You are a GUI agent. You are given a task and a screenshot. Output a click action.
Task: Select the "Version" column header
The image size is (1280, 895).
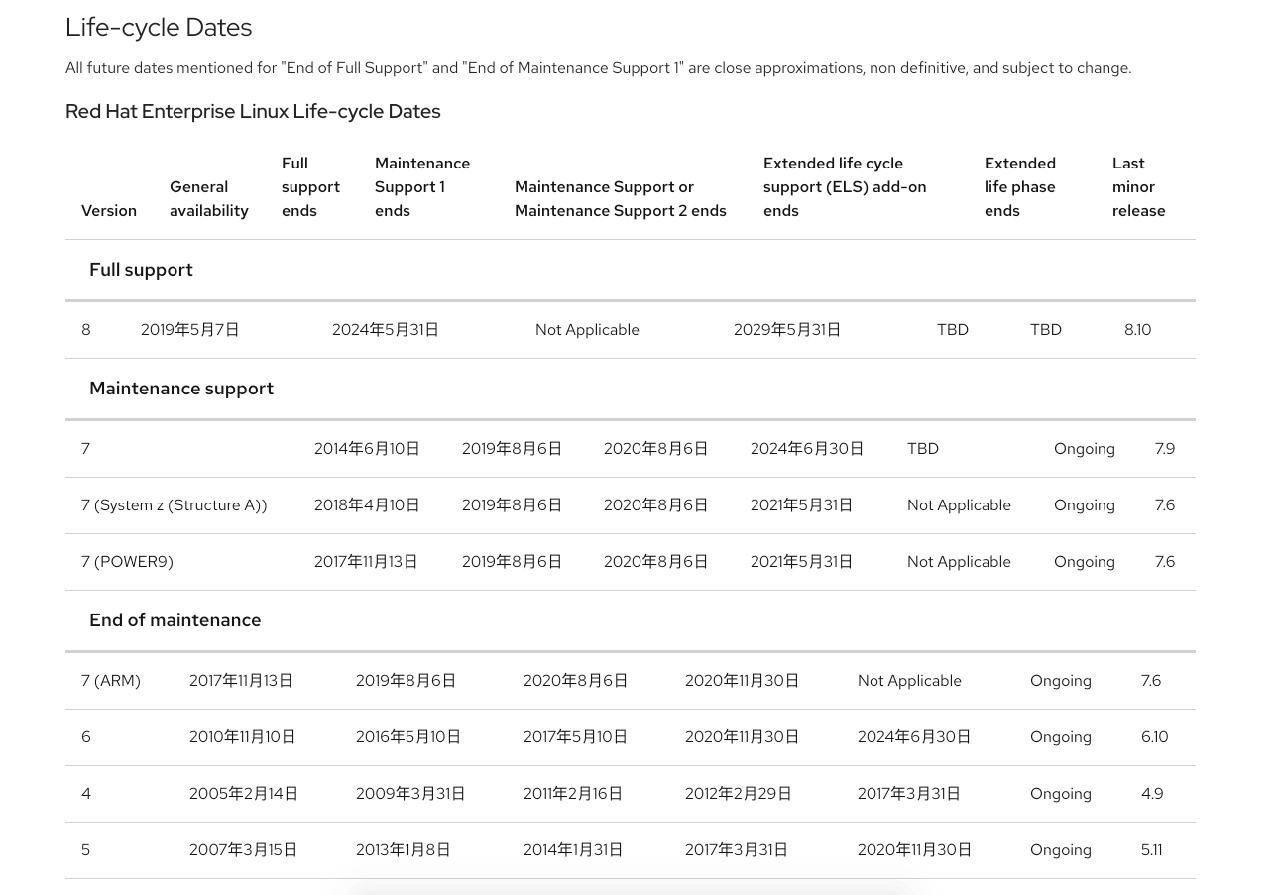click(109, 210)
